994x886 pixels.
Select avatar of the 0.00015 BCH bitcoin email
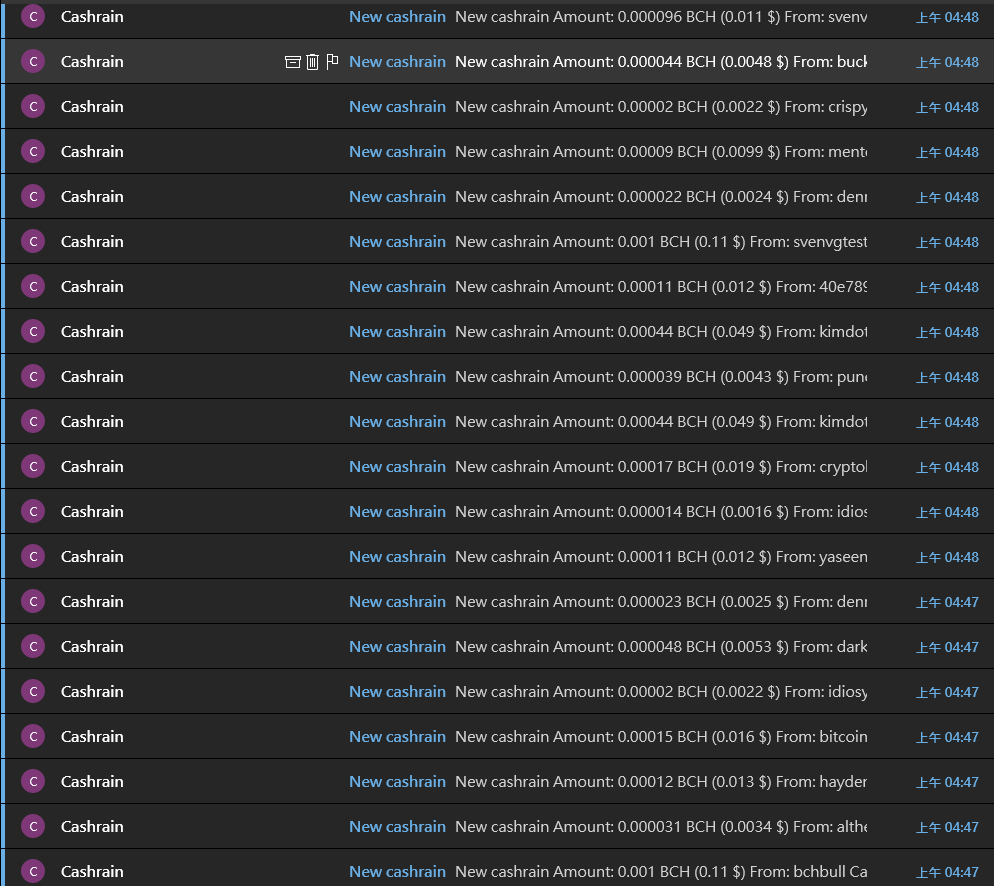33,736
